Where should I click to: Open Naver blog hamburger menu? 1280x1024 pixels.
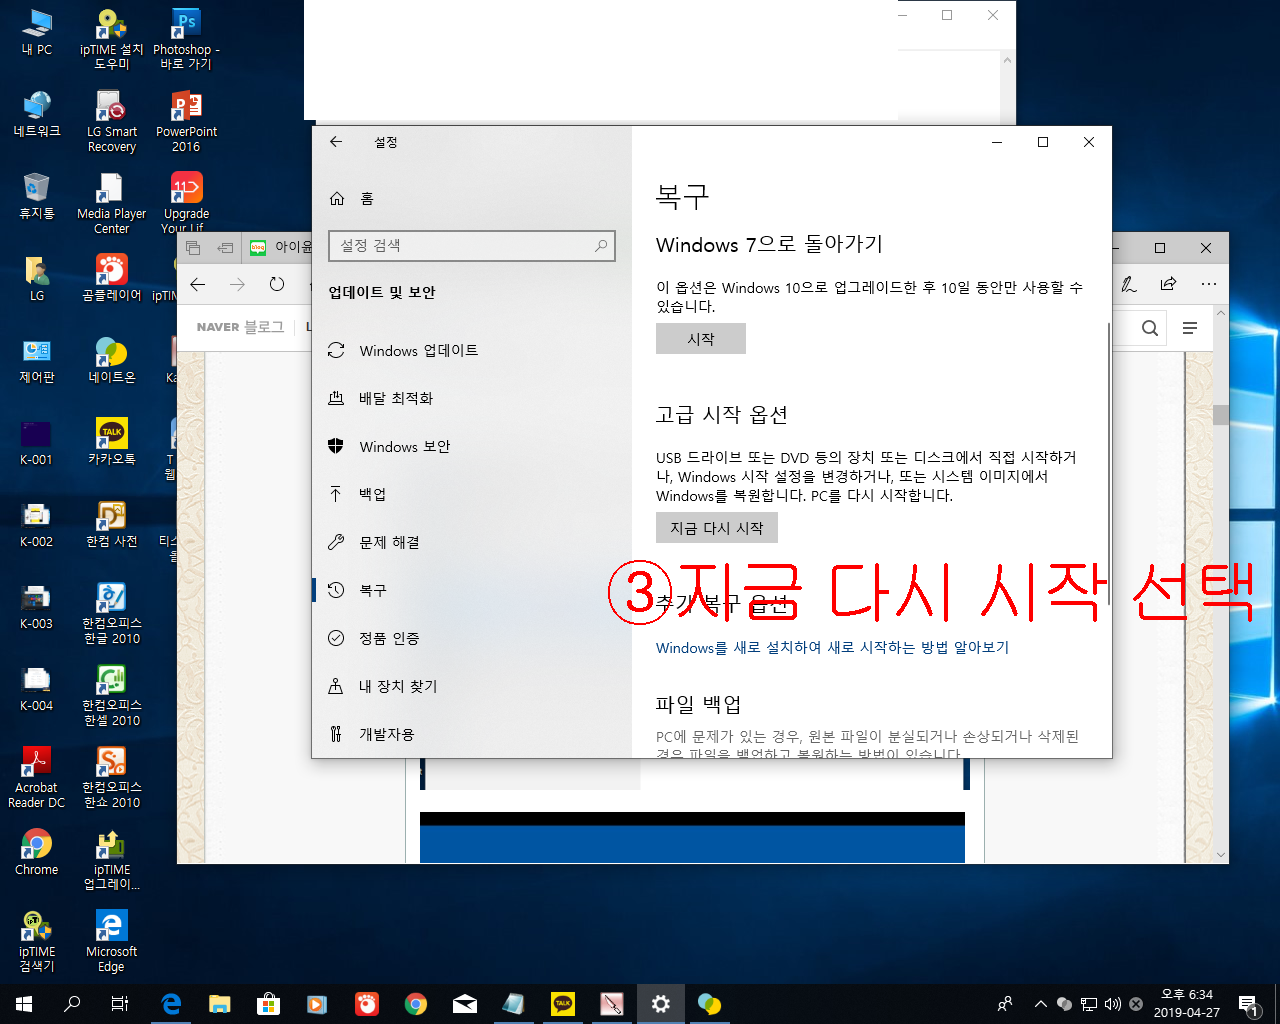1190,328
